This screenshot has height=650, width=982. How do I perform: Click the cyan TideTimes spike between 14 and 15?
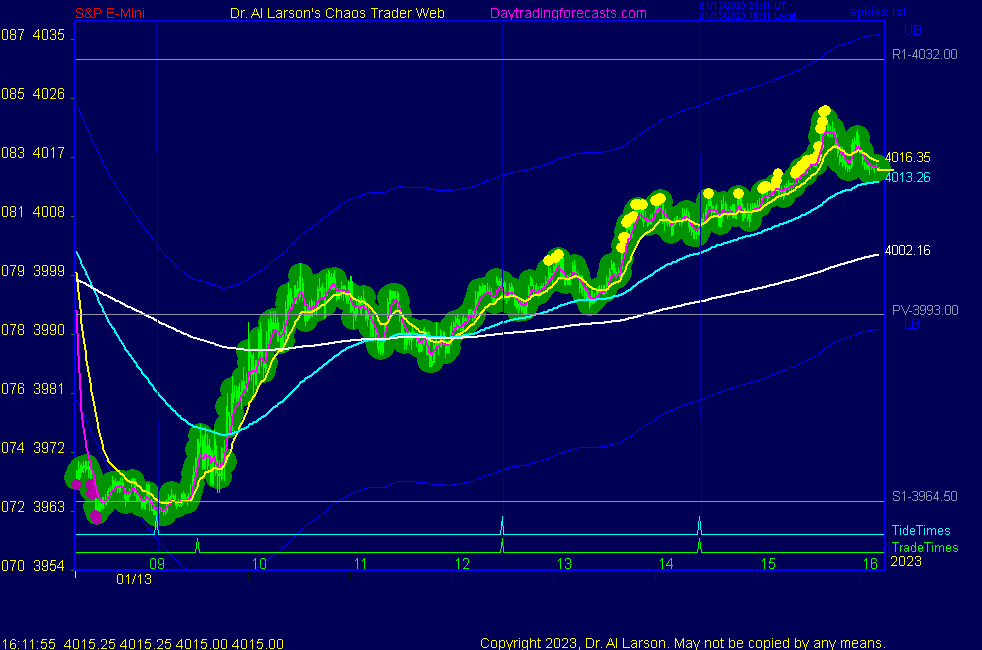(700, 525)
